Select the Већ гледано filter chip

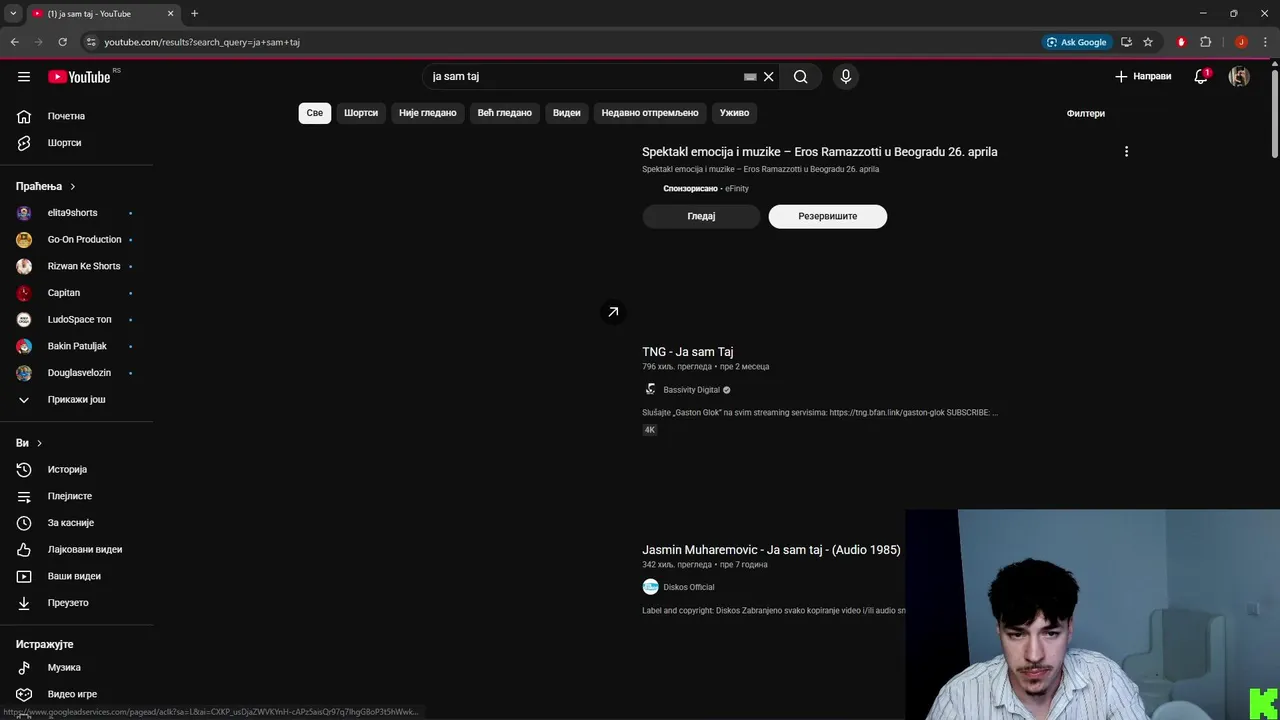click(x=505, y=113)
